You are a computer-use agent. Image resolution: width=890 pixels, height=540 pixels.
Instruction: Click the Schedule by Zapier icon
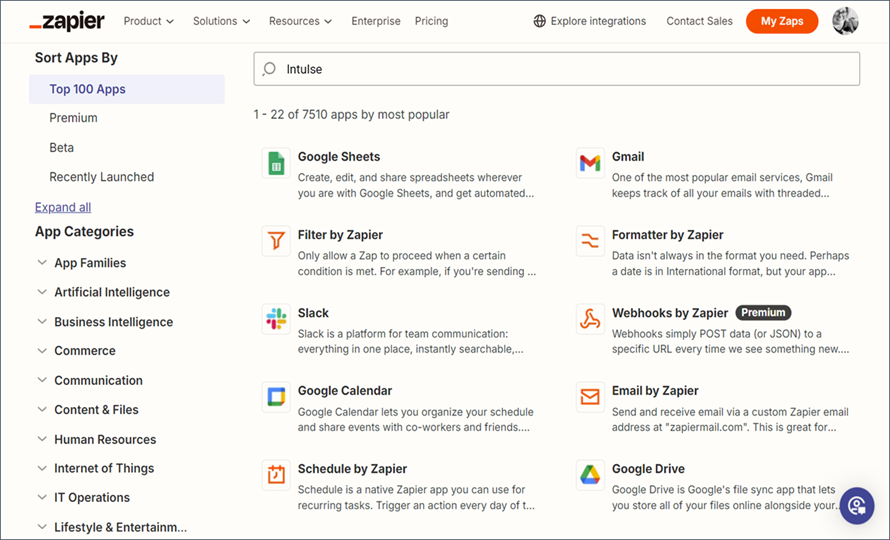[276, 475]
